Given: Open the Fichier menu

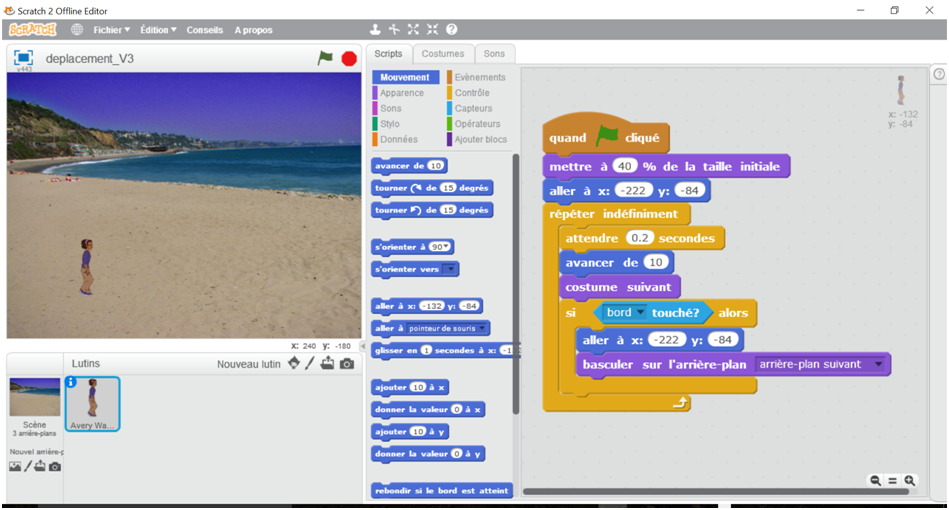Looking at the screenshot, I should 111,30.
